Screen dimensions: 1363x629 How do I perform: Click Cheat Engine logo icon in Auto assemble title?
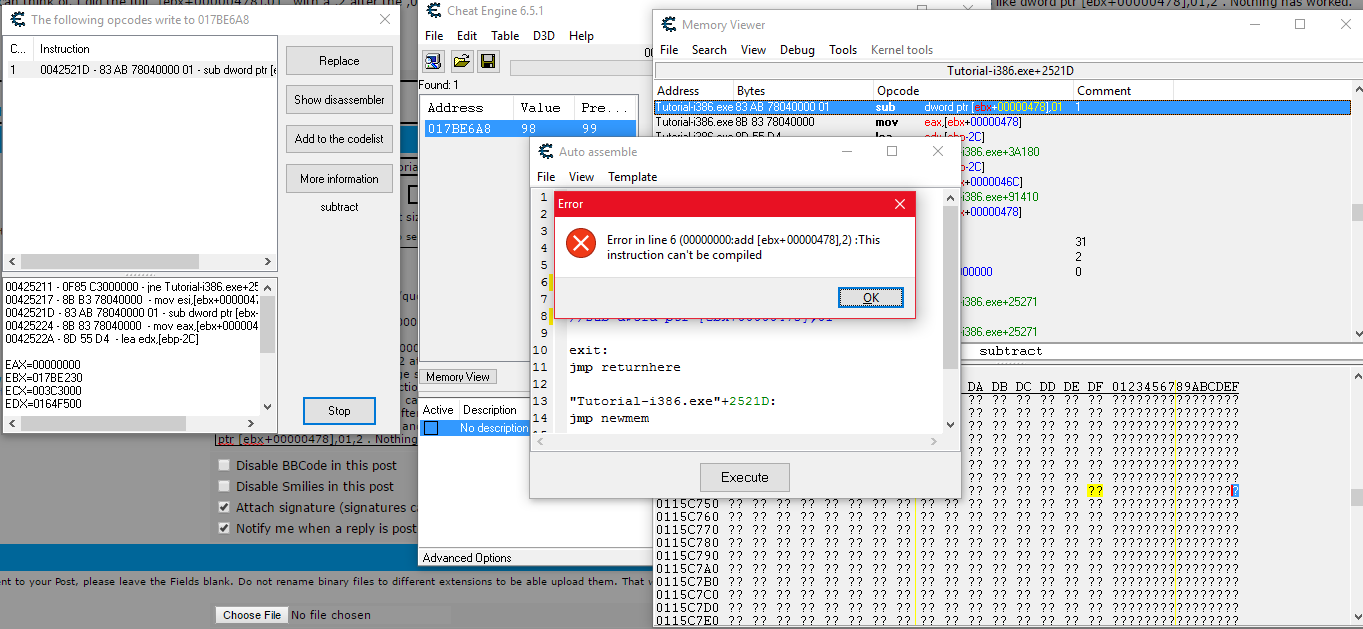click(x=545, y=152)
